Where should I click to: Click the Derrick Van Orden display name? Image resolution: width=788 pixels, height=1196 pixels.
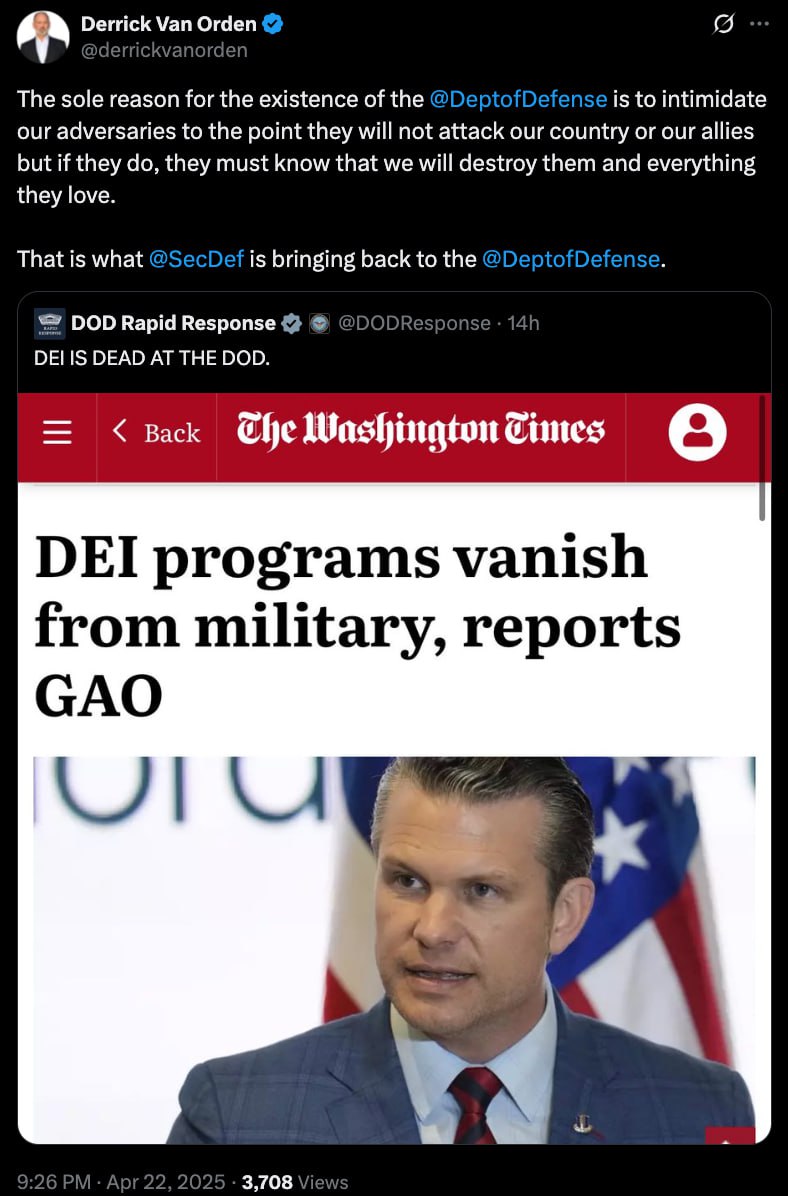[x=169, y=24]
